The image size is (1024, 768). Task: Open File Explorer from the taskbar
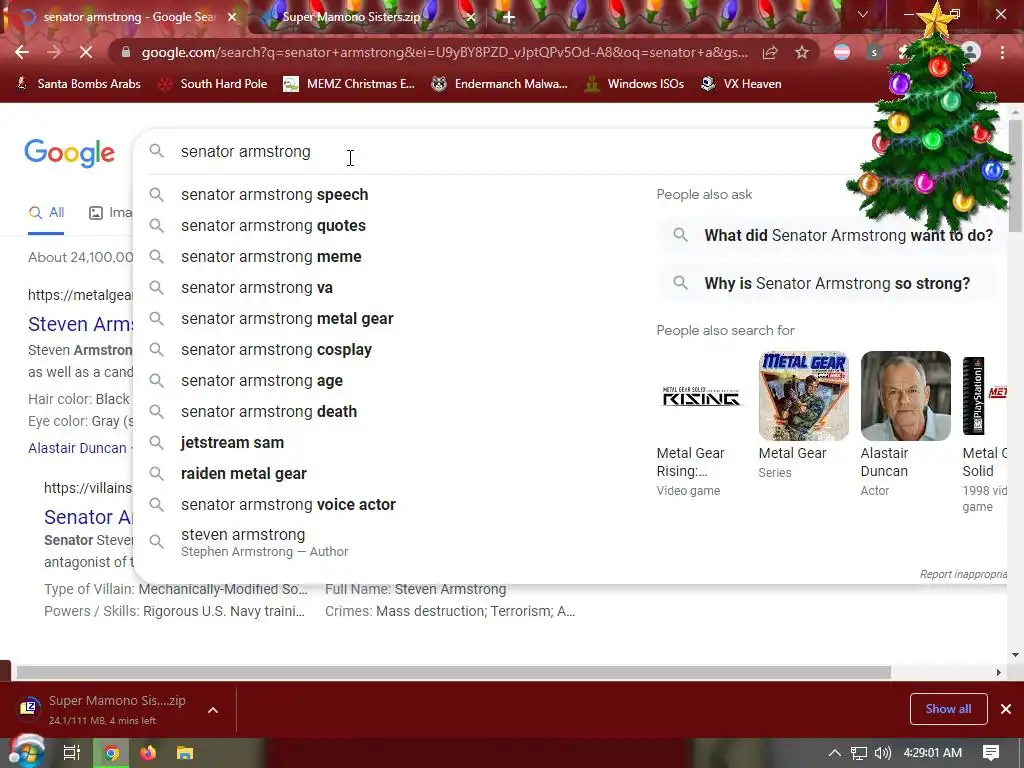tap(185, 753)
